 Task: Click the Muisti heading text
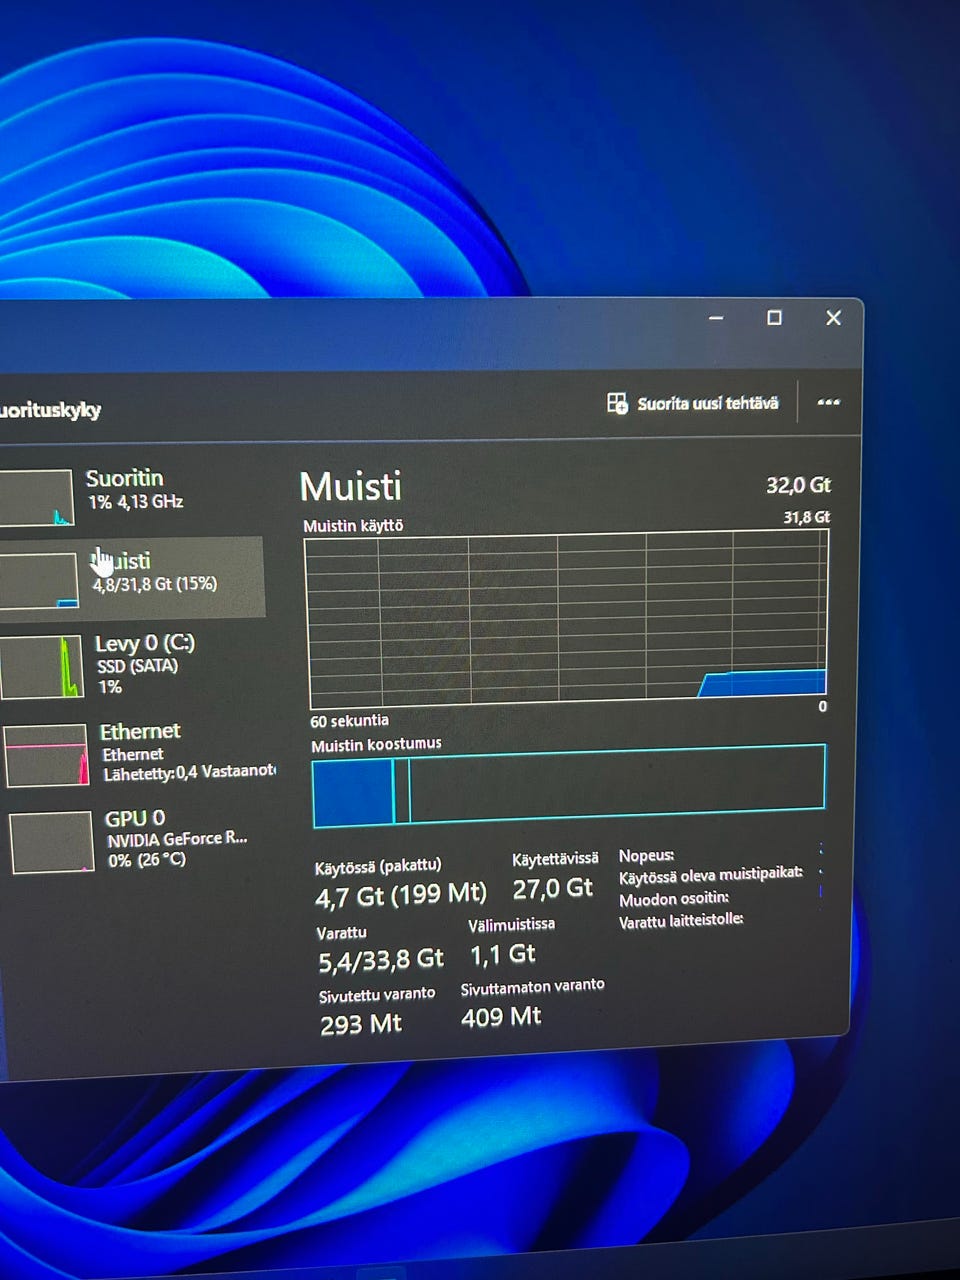click(x=351, y=487)
